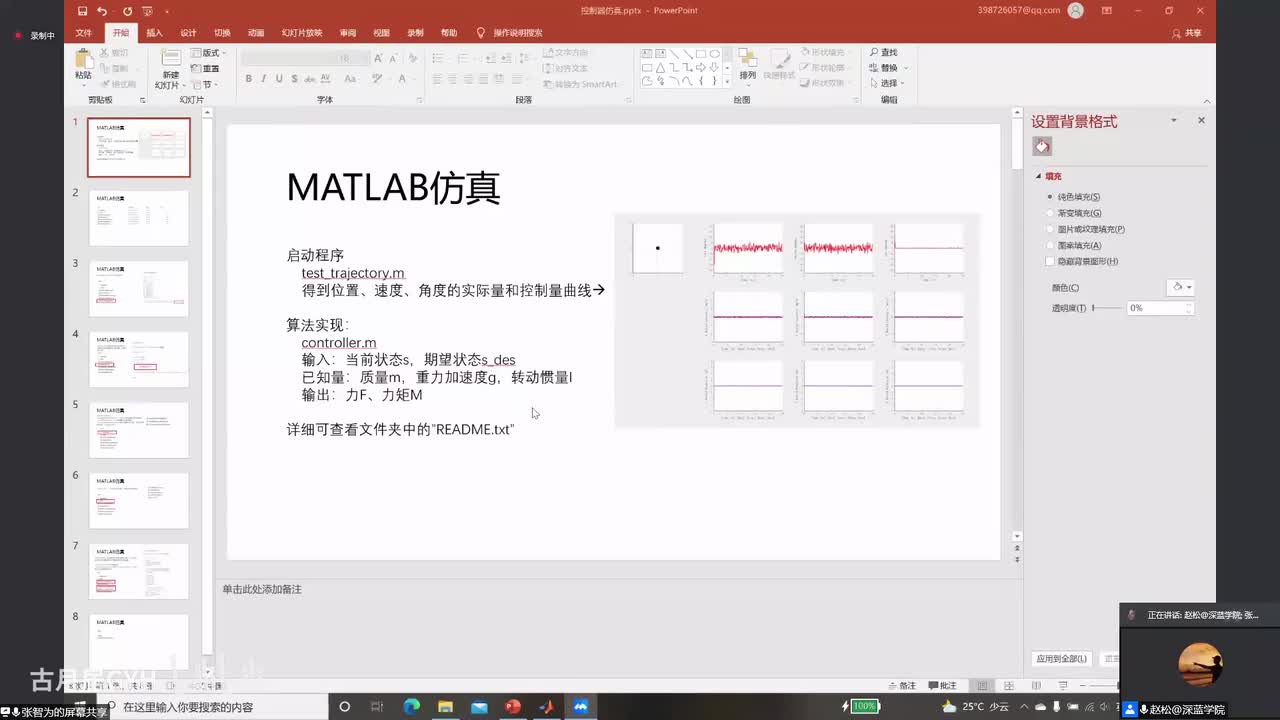Select Gradient fill (渐变填充) radio option
Image resolution: width=1280 pixels, height=720 pixels.
[1074, 213]
